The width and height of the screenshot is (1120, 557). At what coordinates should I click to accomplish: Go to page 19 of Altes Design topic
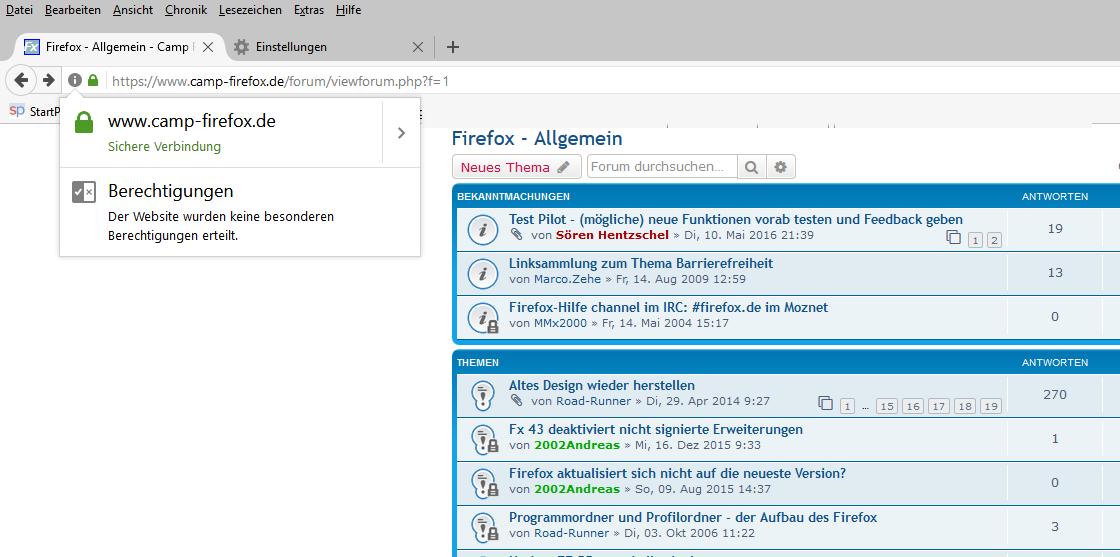tap(991, 406)
